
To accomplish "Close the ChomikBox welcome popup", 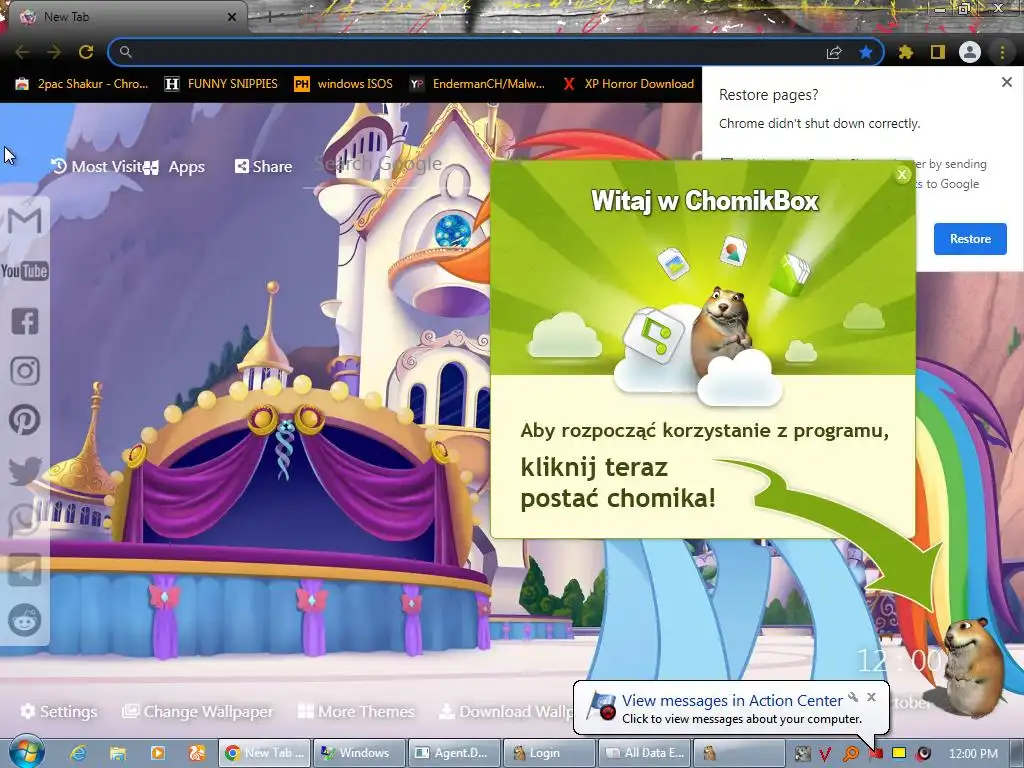I will tap(902, 174).
